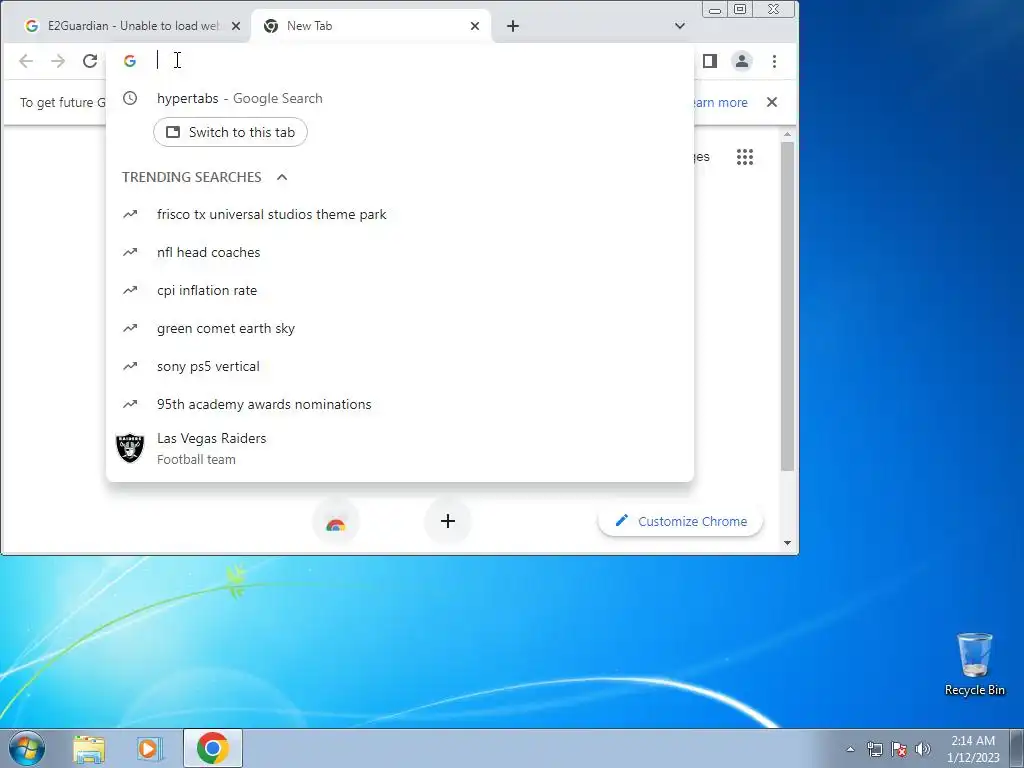Screen dimensions: 1024x768
Task: Open the Windows Start menu
Action: (x=26, y=748)
